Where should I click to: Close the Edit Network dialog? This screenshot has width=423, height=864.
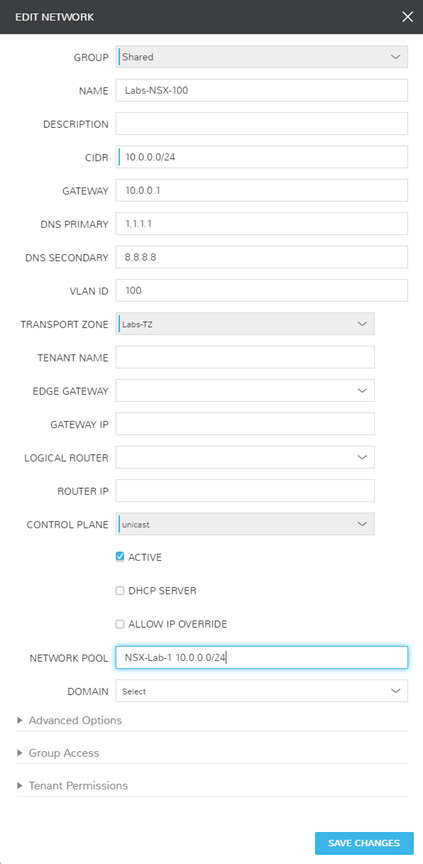pyautogui.click(x=408, y=17)
